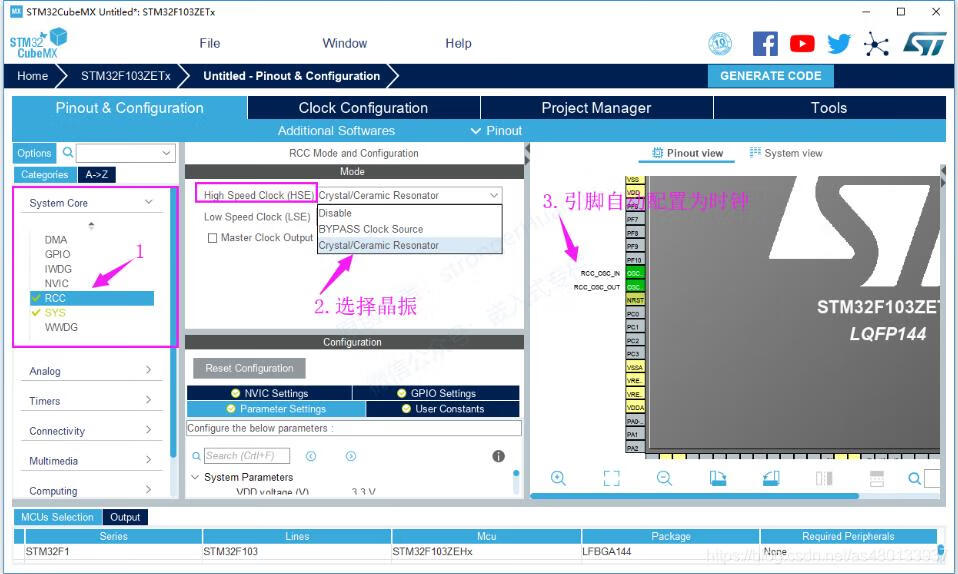Enable the Master Clock Output checkbox
Viewport: 958px width, 574px height.
click(212, 238)
